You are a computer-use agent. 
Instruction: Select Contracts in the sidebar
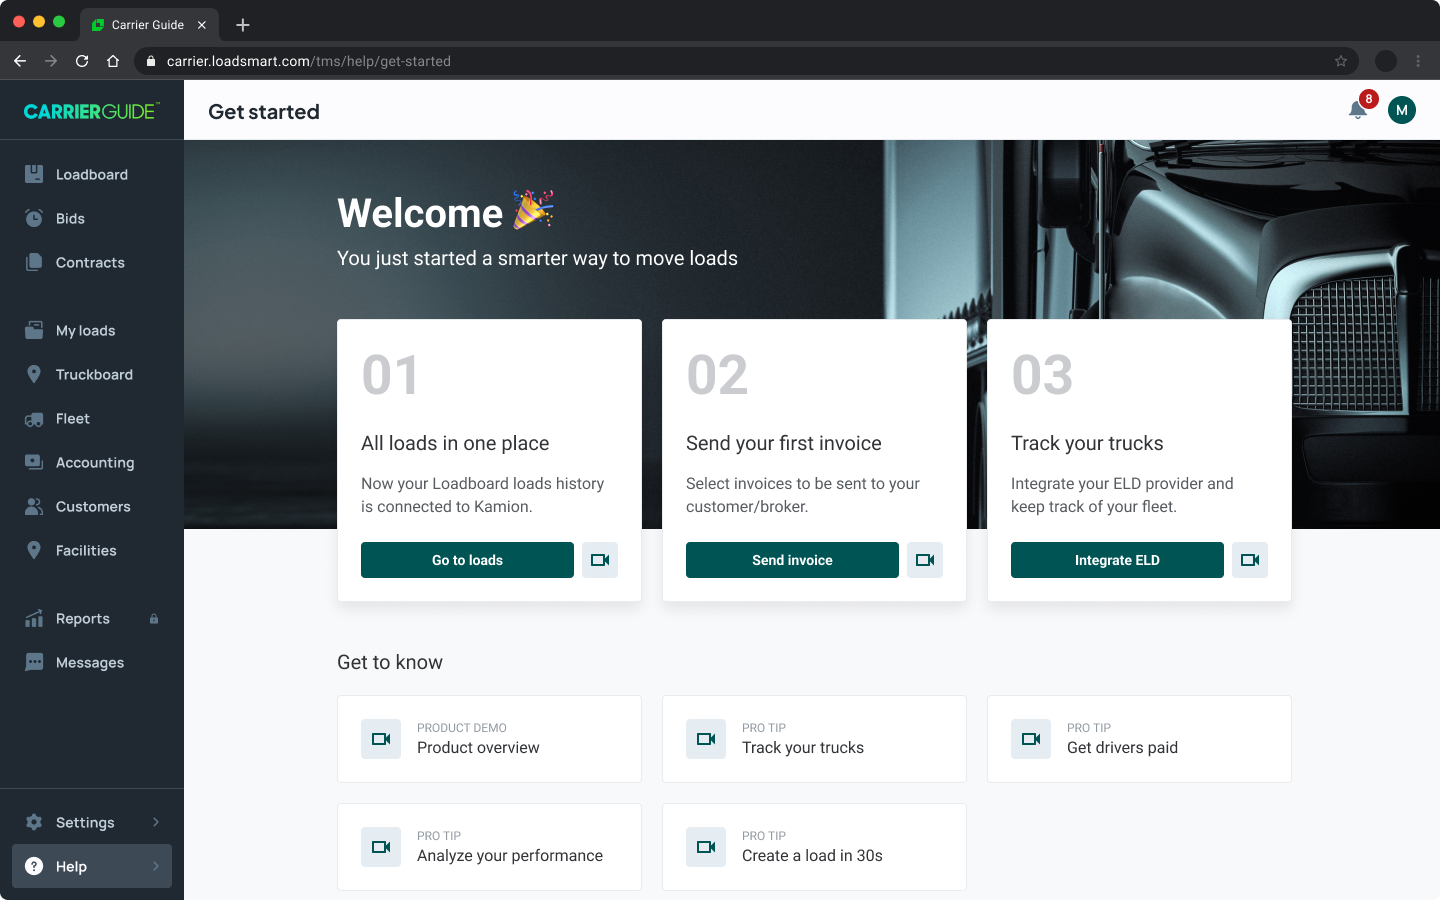tap(92, 262)
